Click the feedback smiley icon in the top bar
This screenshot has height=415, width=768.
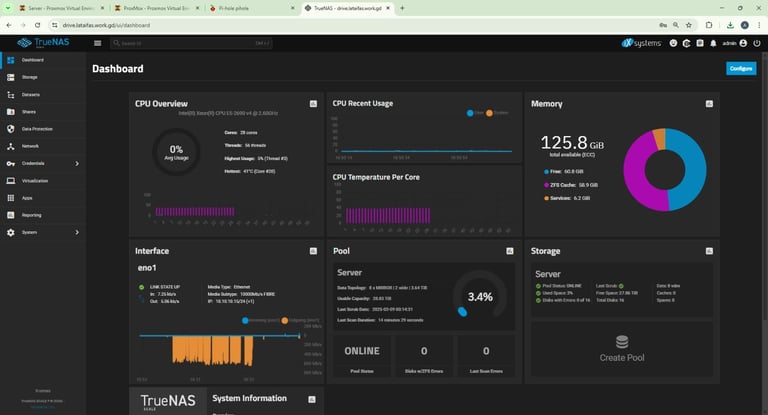click(673, 43)
